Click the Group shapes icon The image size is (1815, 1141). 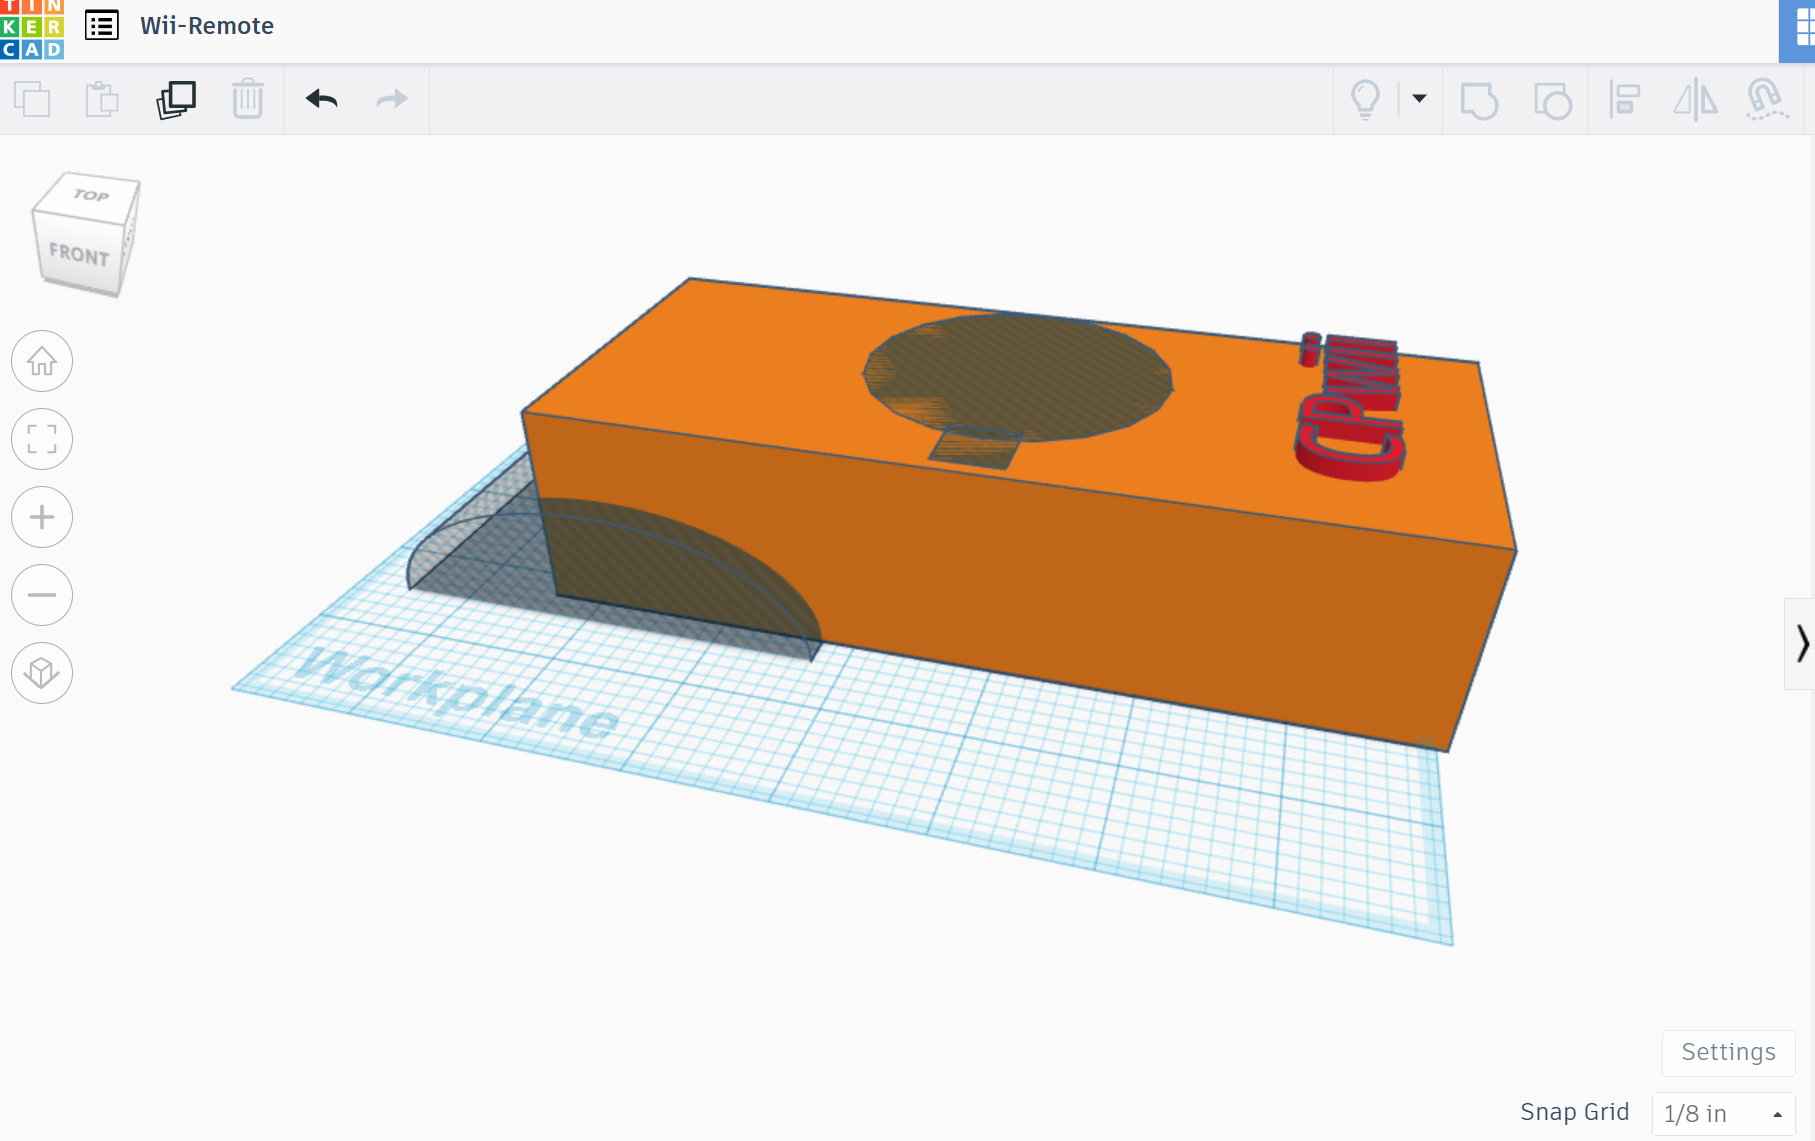1480,100
